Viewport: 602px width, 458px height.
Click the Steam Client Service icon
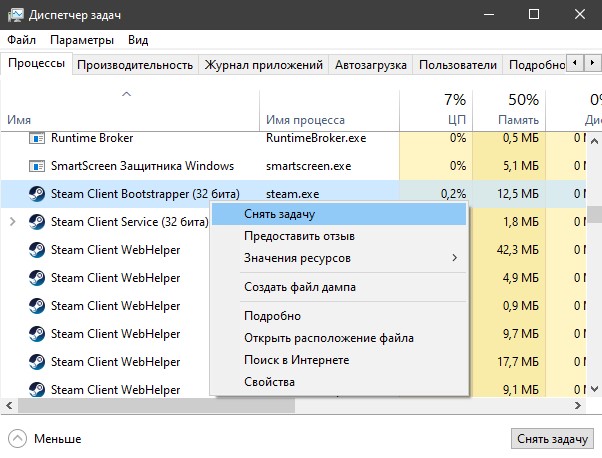[37, 222]
